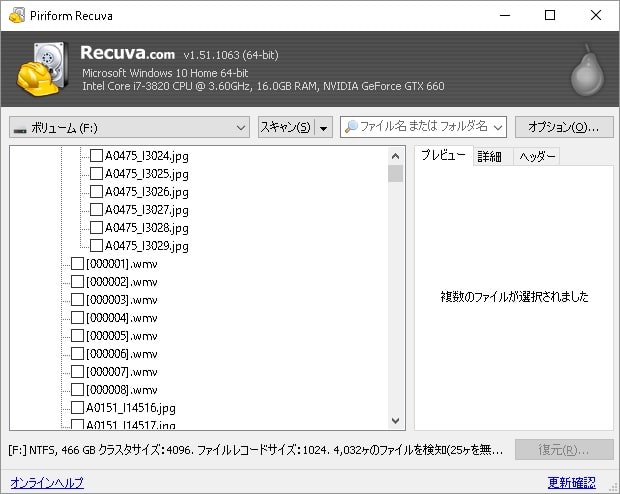
Task: Open オプション(O)... settings
Action: 564,127
